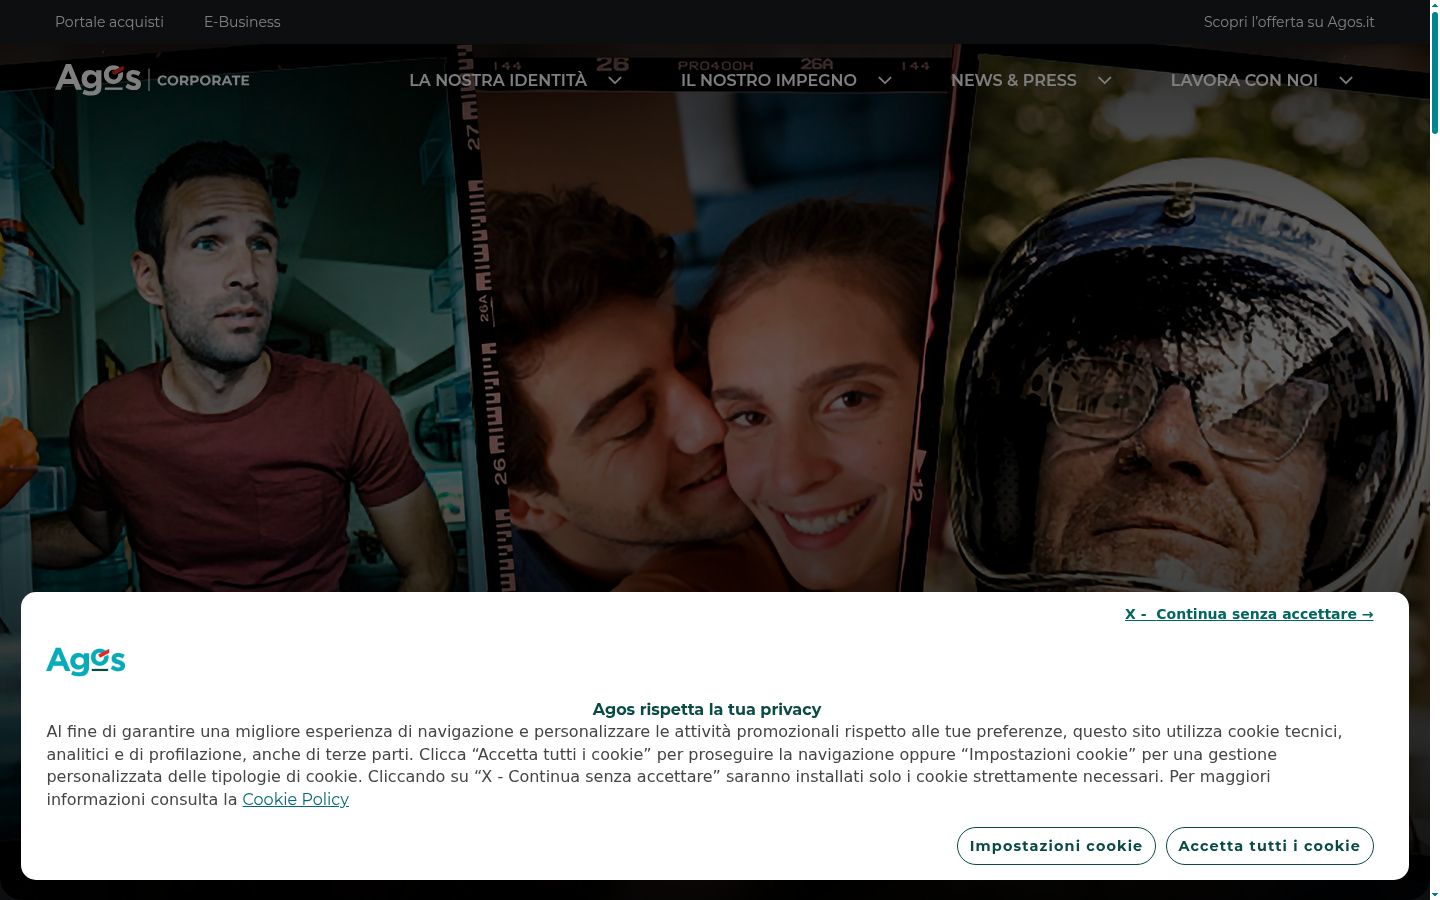The width and height of the screenshot is (1440, 900).
Task: Open NEWS & PRESS menu
Action: tap(1014, 80)
